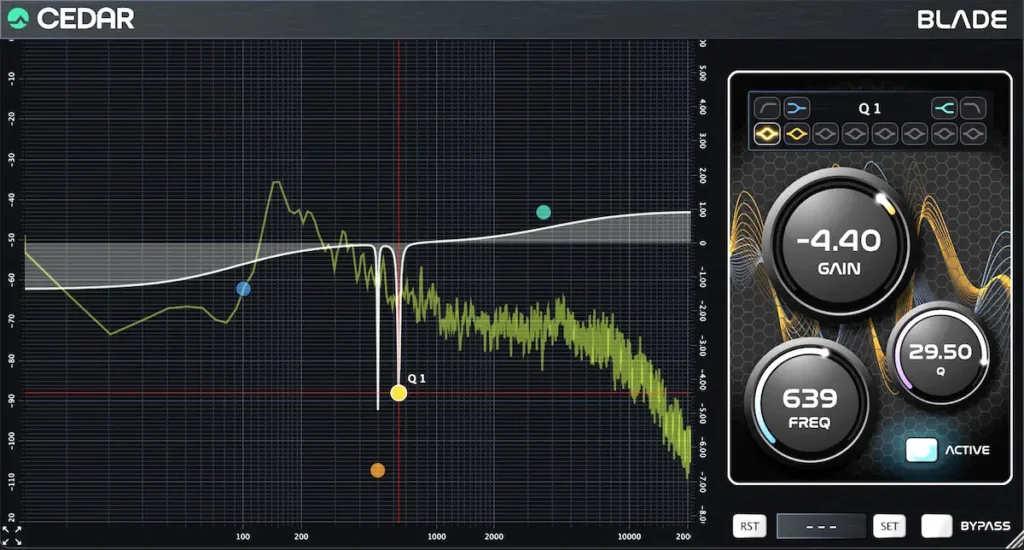1024x550 pixels.
Task: Select the third bell band icon
Action: tap(826, 135)
